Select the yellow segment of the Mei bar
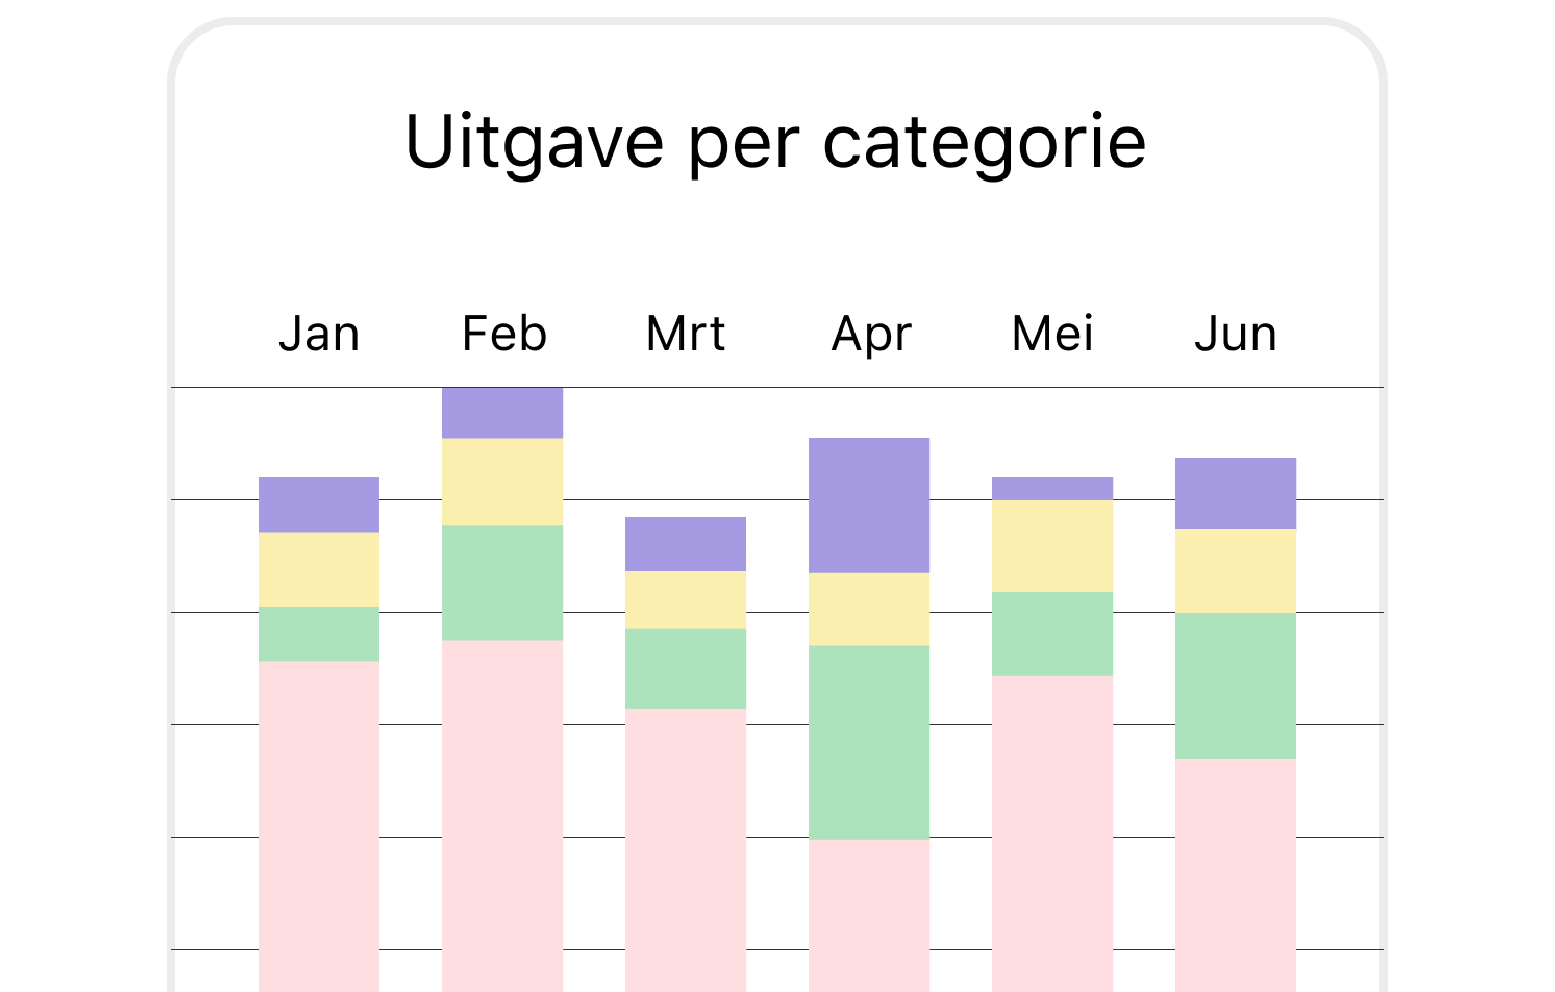The image size is (1555, 992). pos(1052,546)
